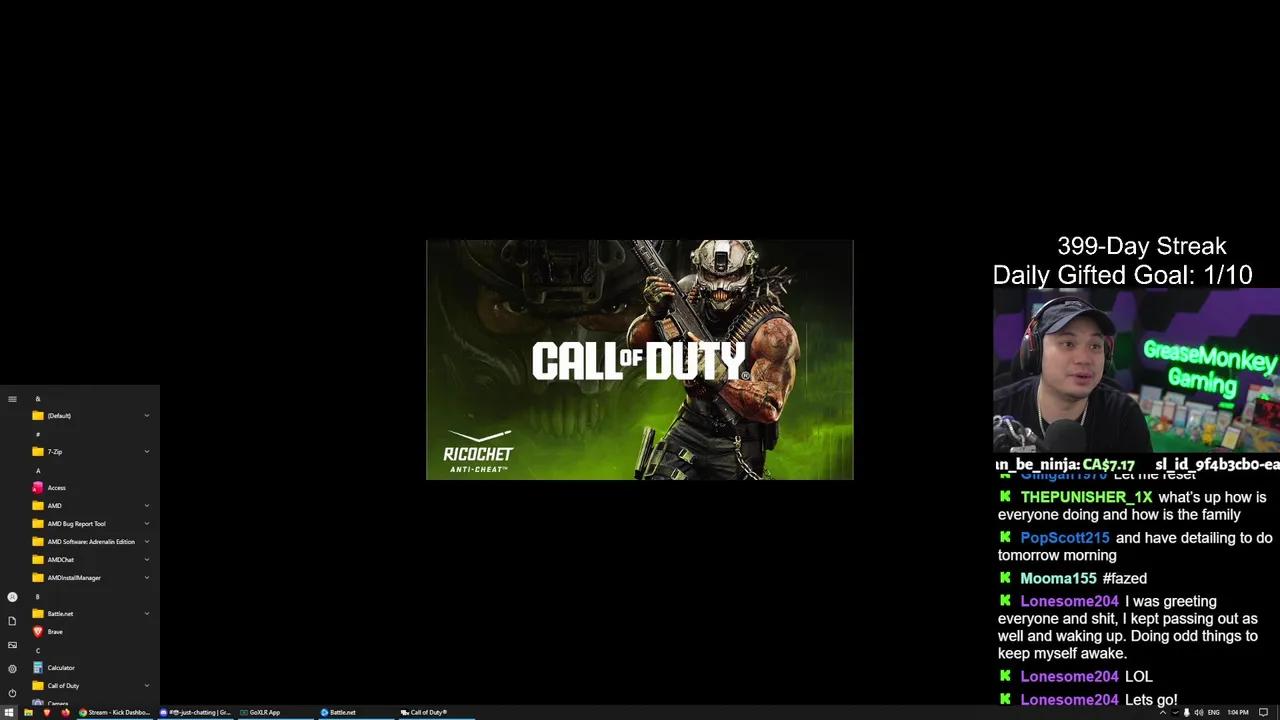Expand the Start menu hamburger navigation
1280x720 pixels.
pos(12,399)
